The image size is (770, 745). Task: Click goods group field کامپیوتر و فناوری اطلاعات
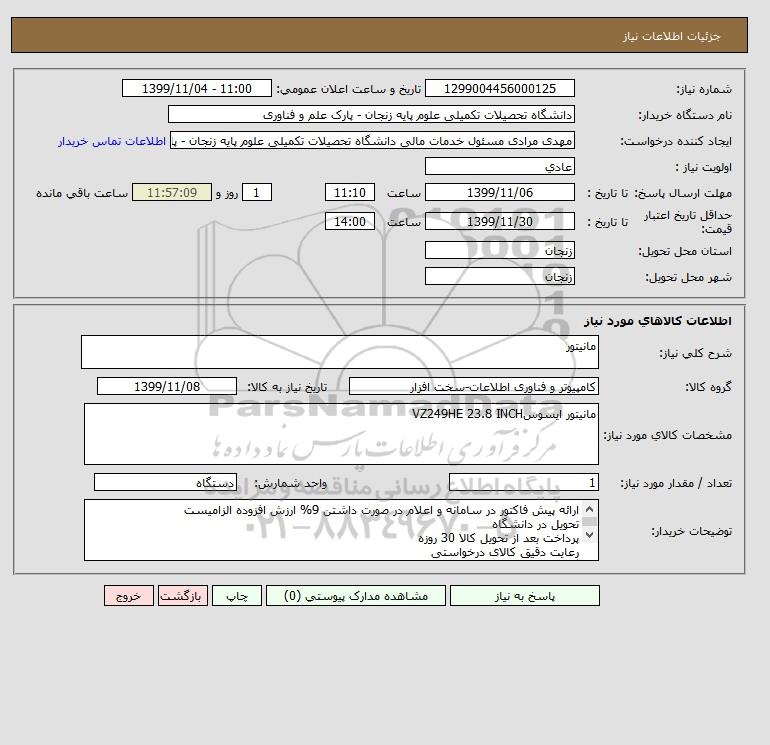coord(473,386)
